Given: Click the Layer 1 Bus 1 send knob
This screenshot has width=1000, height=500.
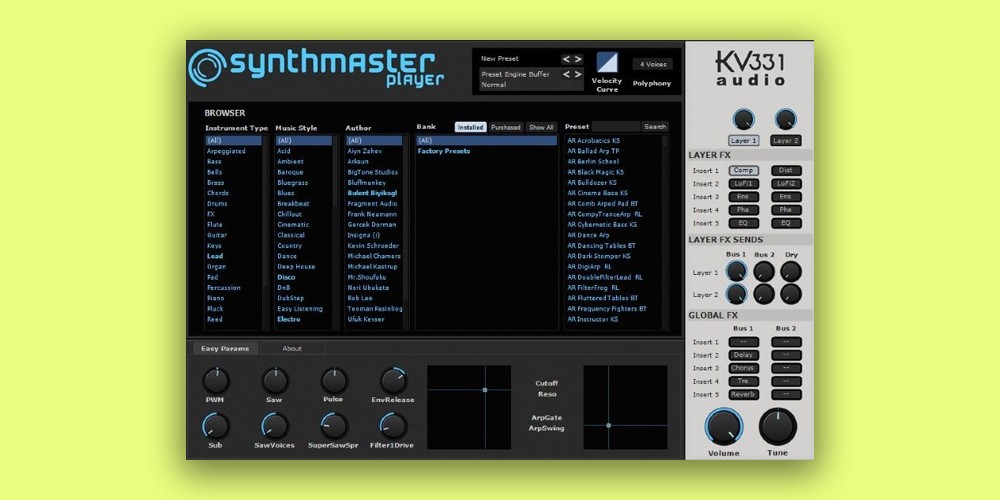Looking at the screenshot, I should coord(736,272).
